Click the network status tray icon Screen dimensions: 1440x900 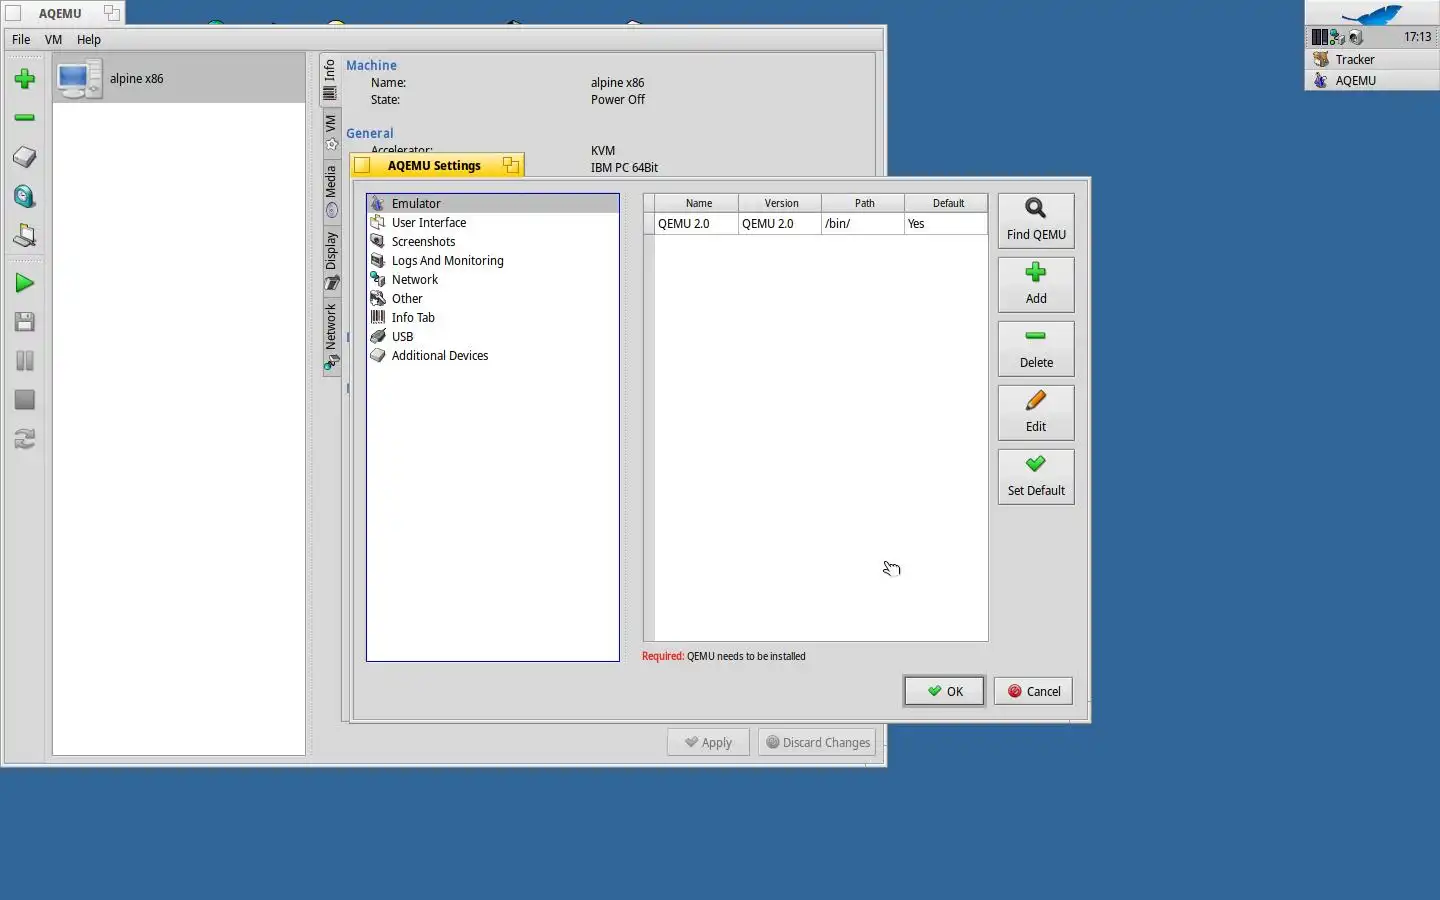coord(1337,37)
